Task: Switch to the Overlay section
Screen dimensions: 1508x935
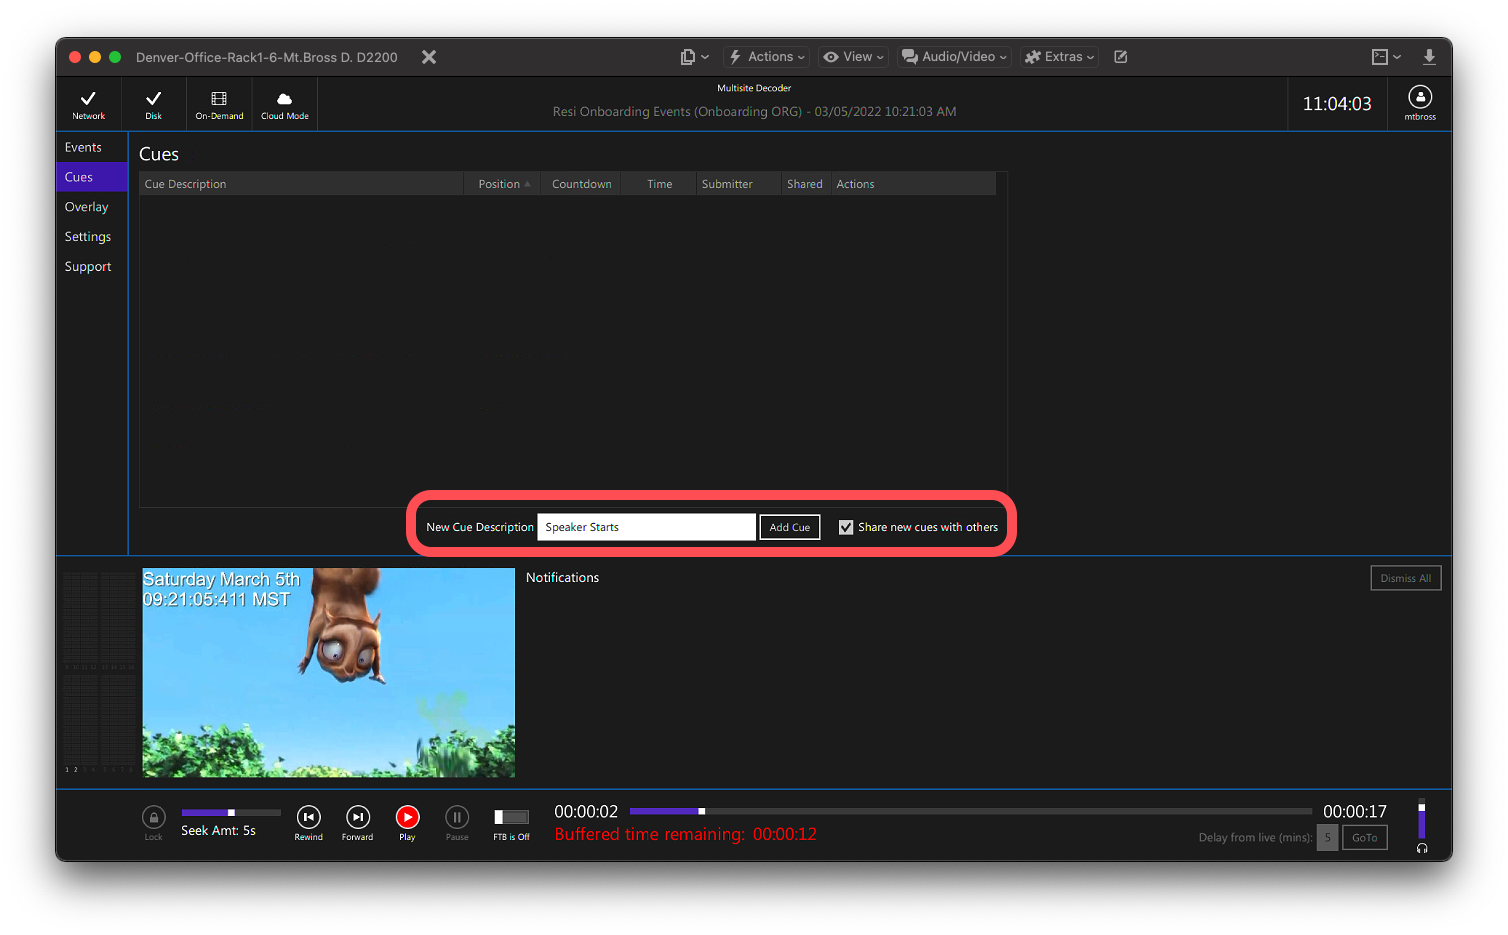Action: pyautogui.click(x=87, y=207)
